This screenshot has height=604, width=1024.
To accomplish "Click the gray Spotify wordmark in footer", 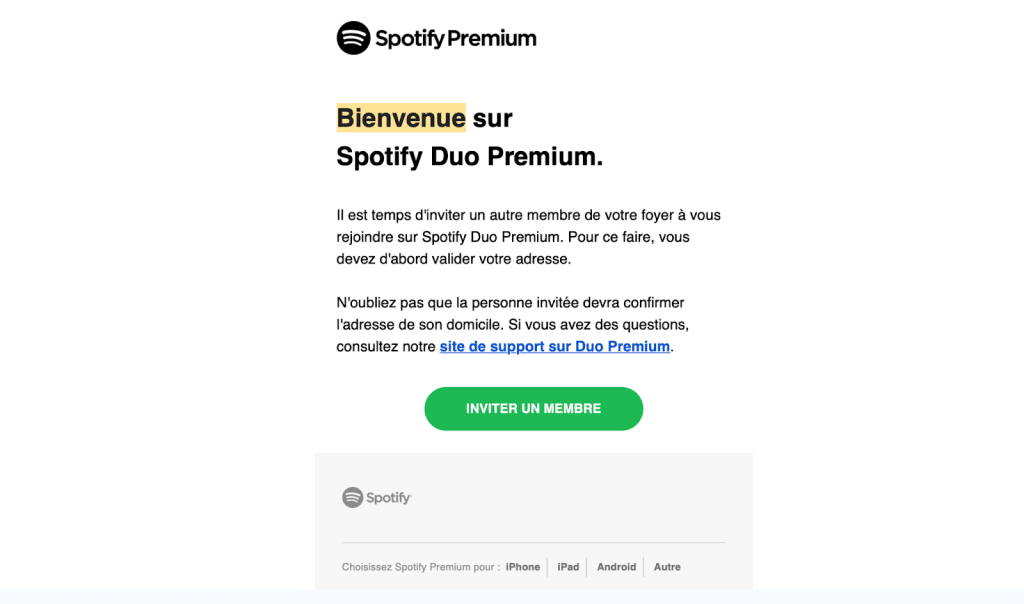I will 389,498.
